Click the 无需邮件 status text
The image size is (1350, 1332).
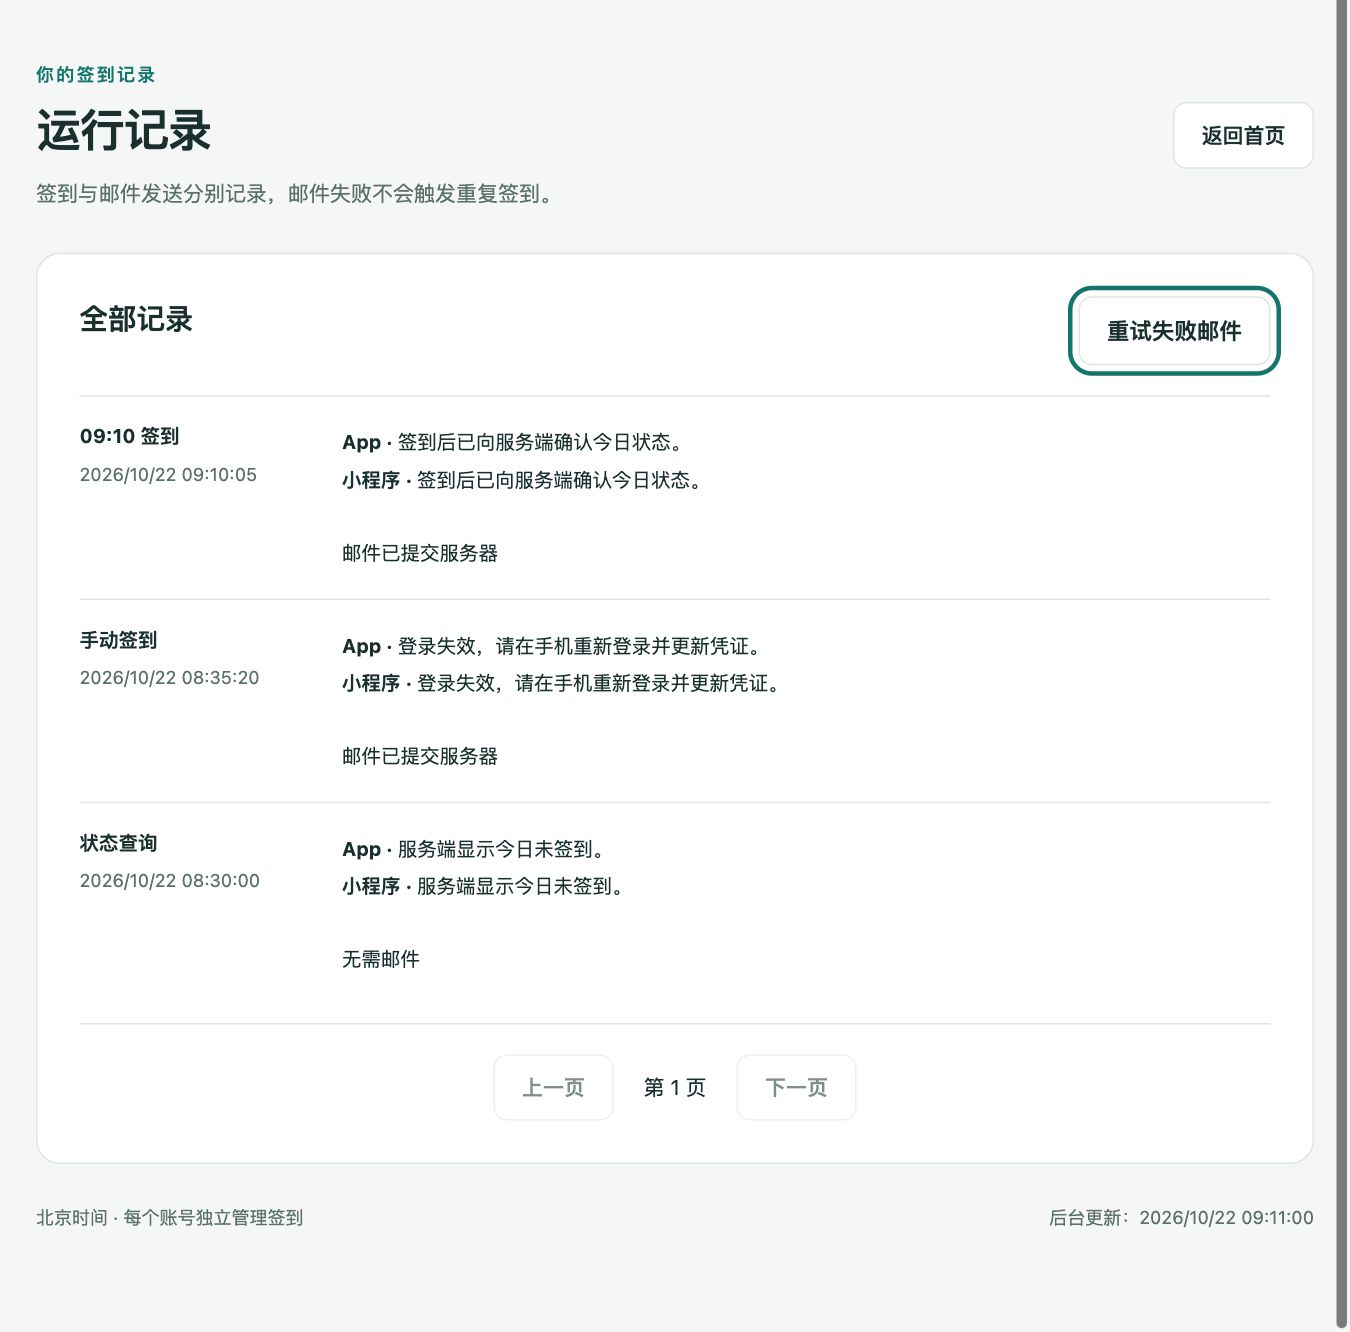click(x=381, y=959)
